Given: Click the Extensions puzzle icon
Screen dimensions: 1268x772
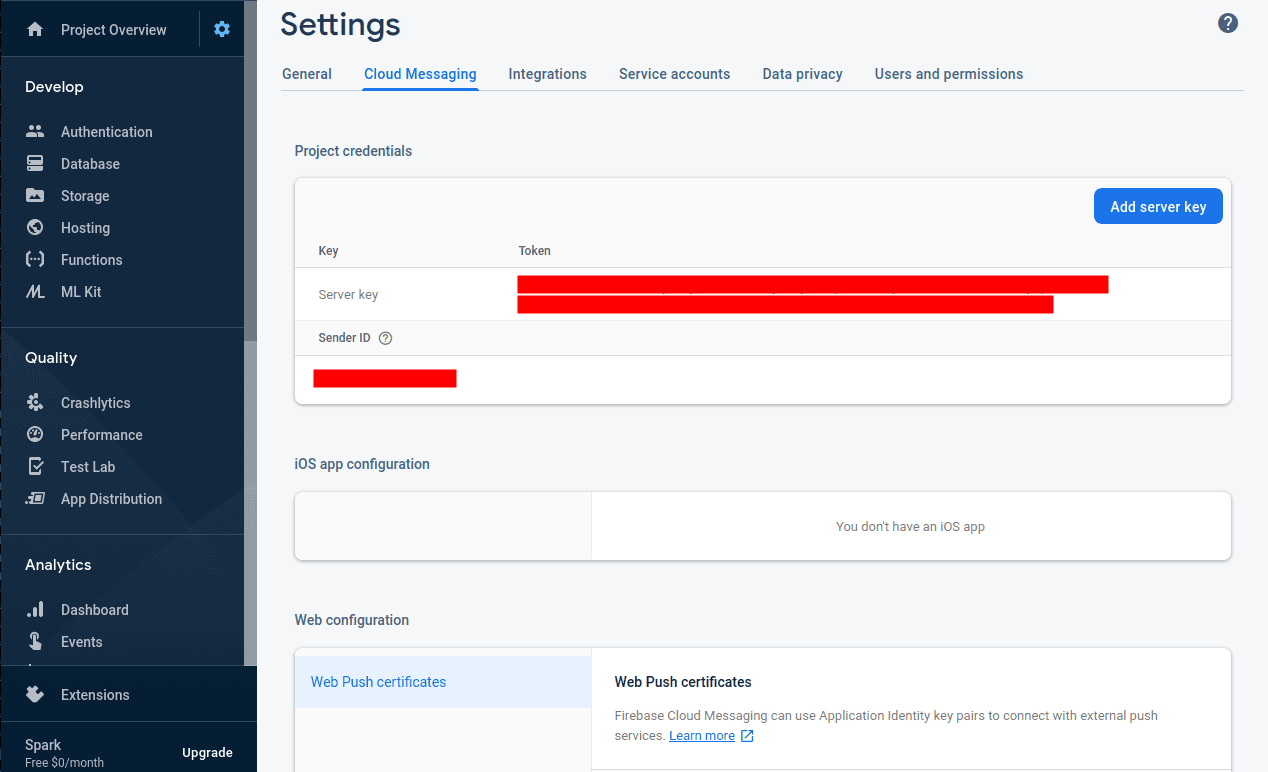Looking at the screenshot, I should click(x=35, y=694).
